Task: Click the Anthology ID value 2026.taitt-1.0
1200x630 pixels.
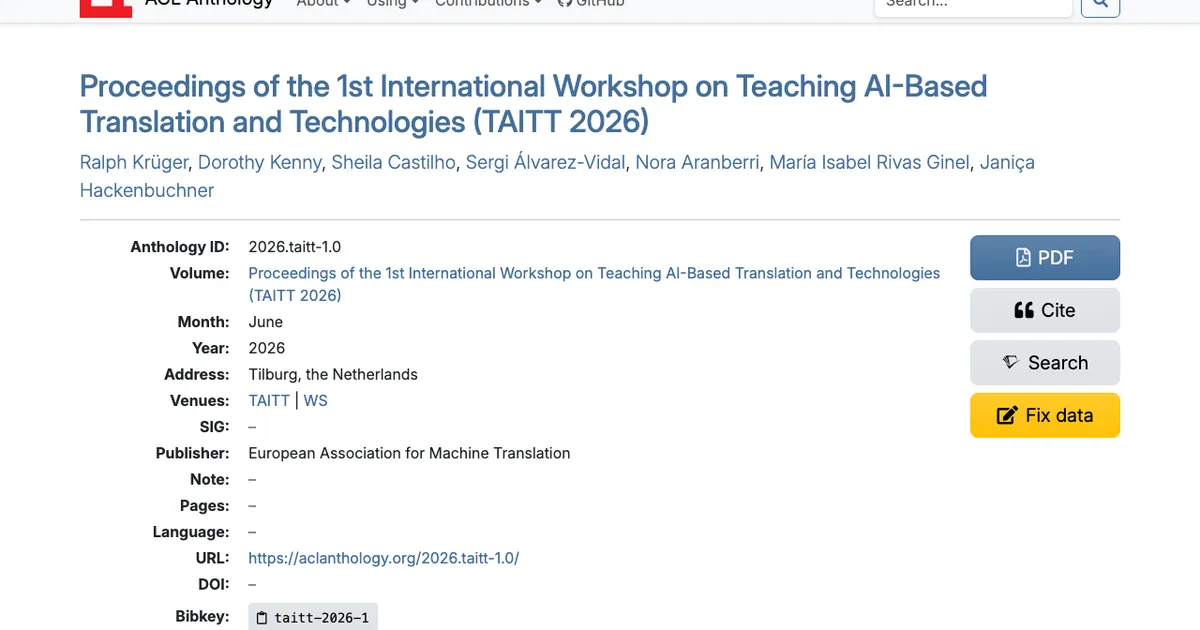Action: 295,247
